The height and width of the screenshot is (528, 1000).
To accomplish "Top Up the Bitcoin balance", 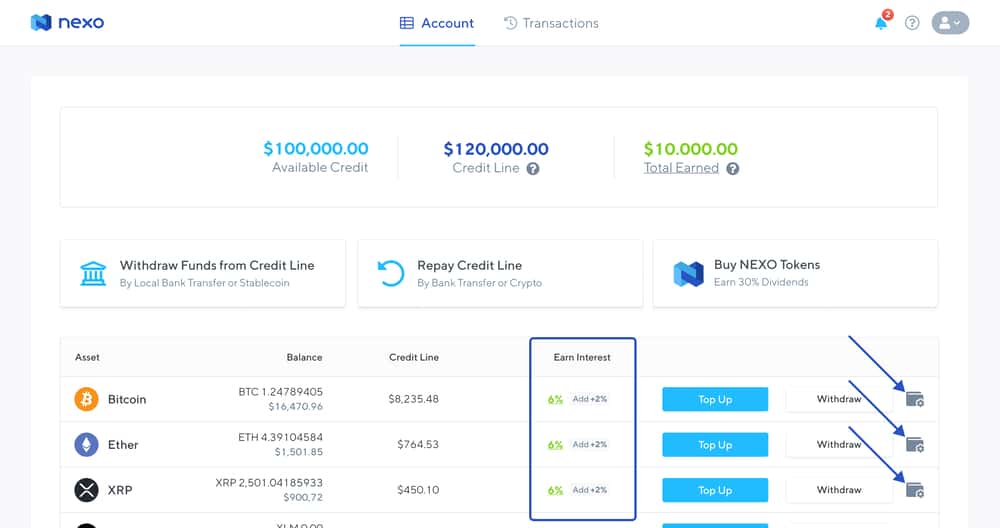I will pyautogui.click(x=715, y=399).
